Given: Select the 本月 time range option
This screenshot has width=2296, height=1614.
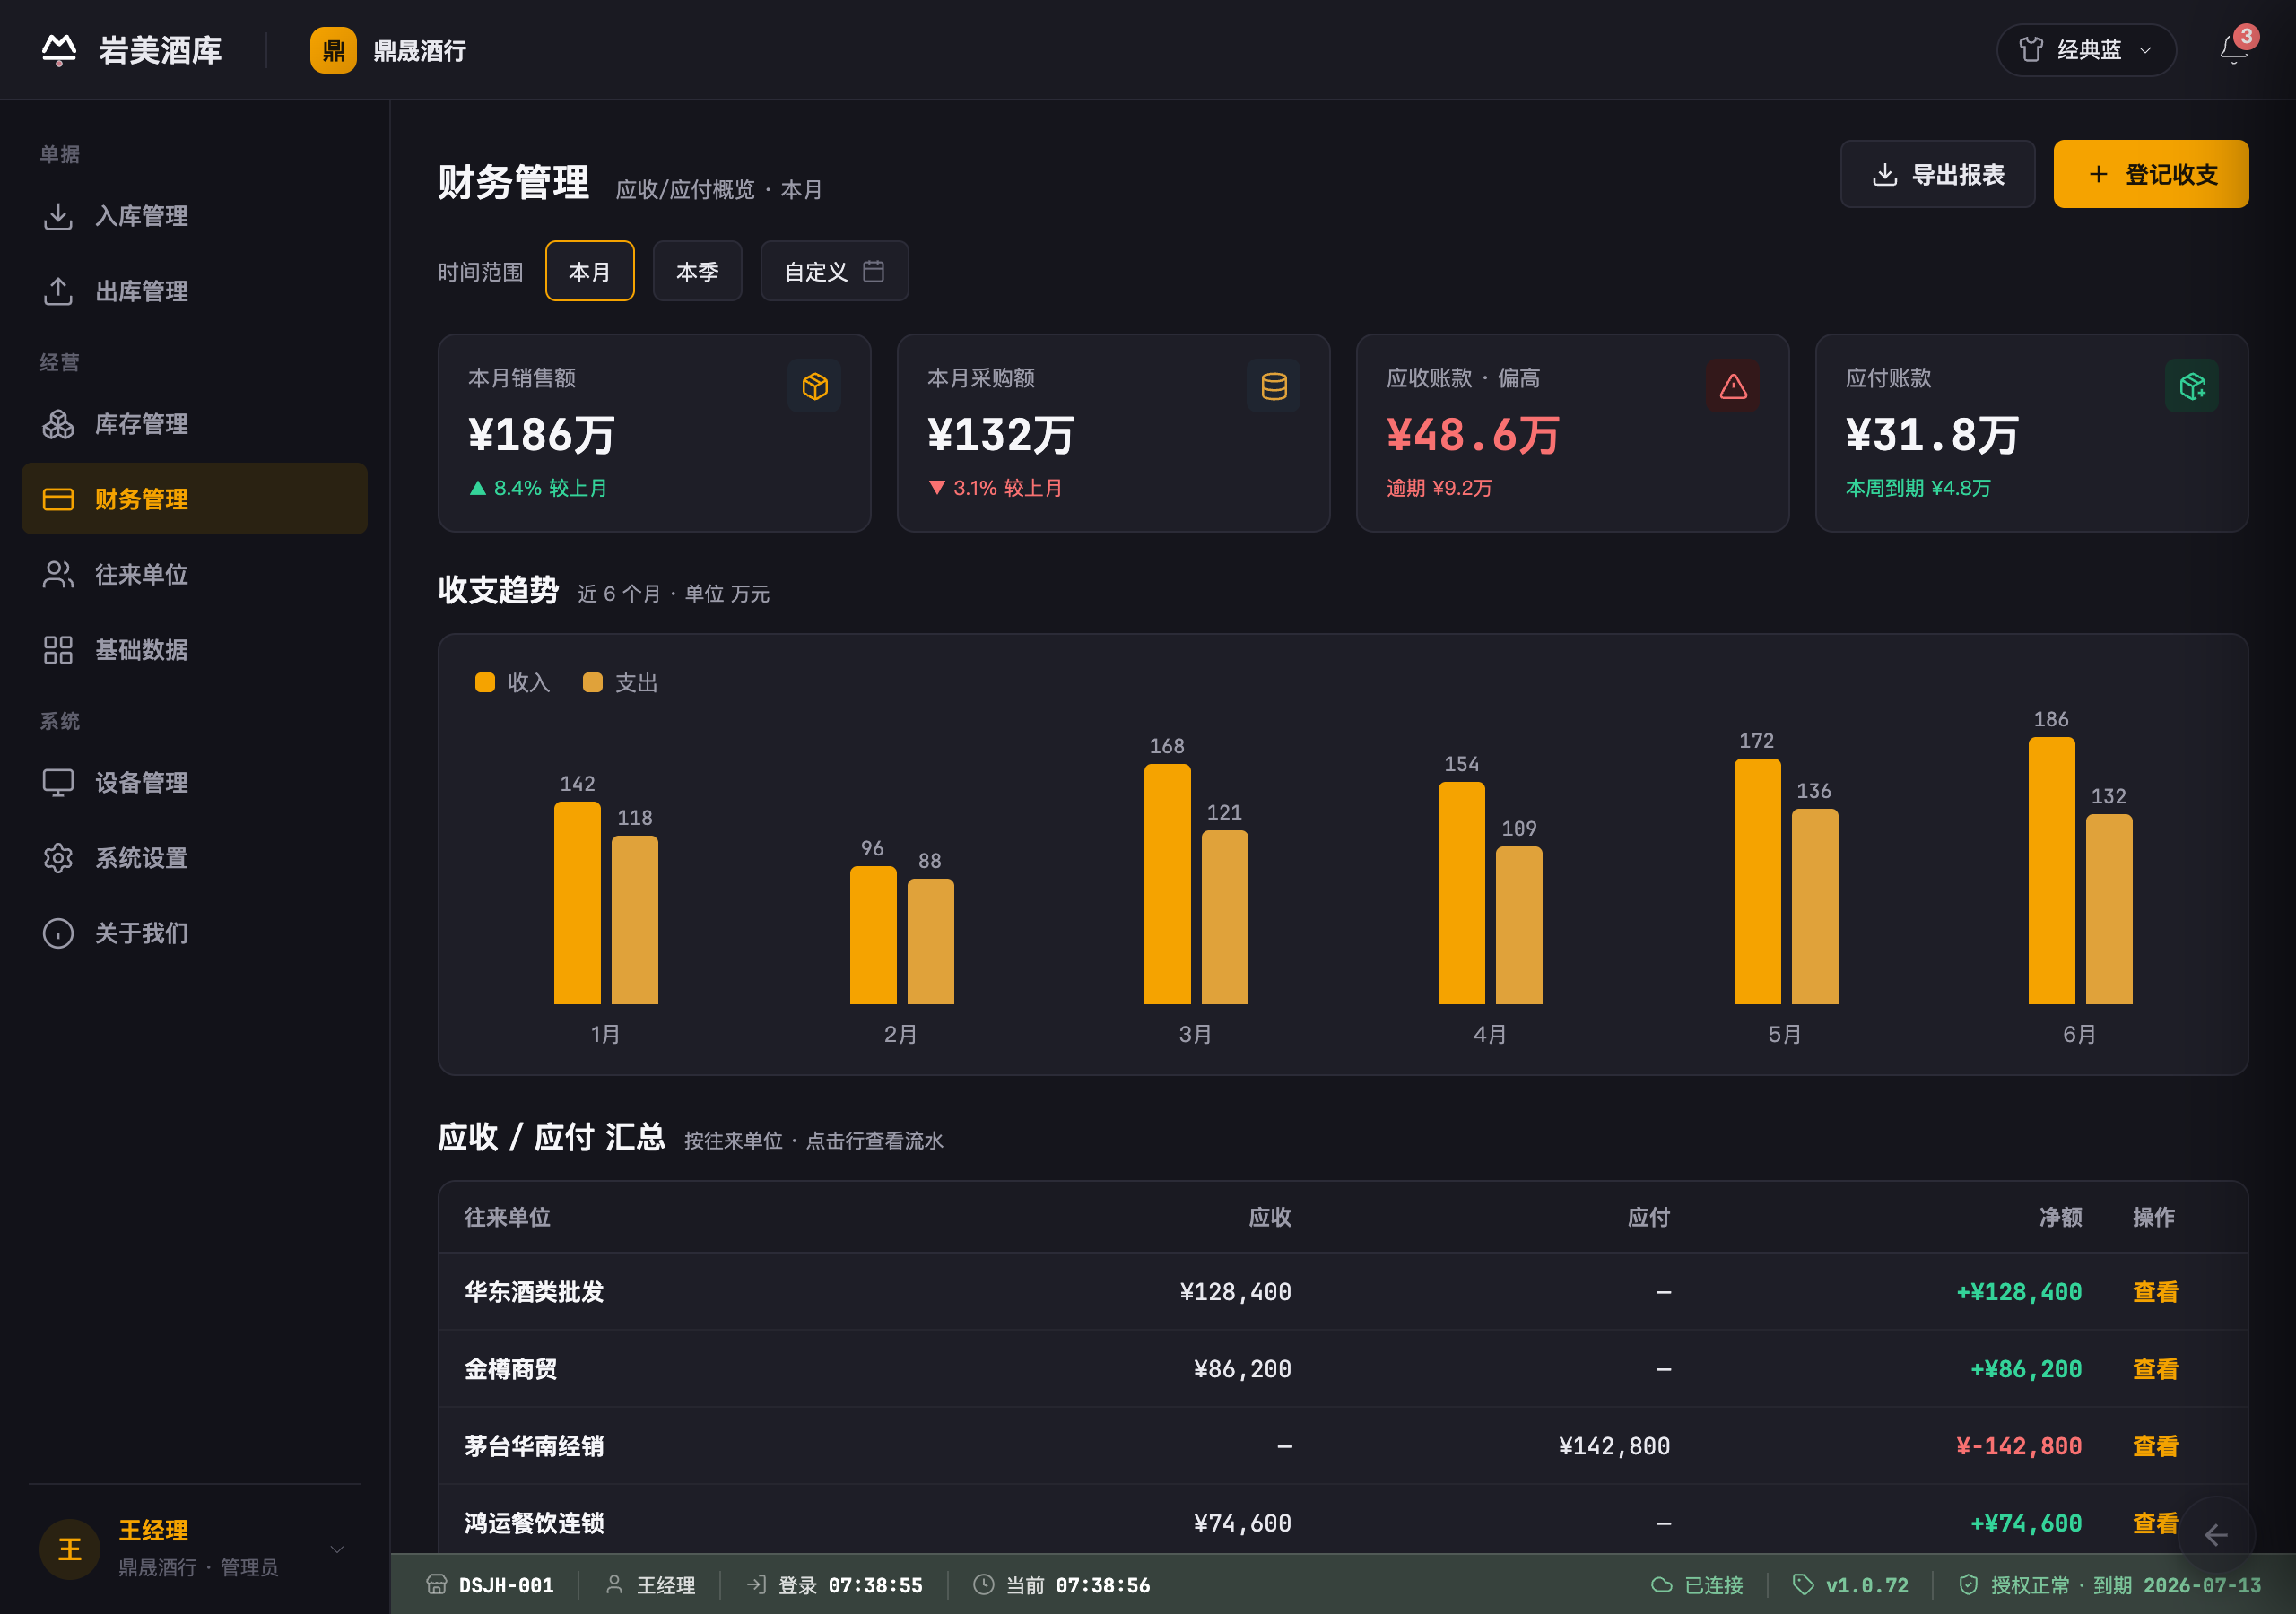Looking at the screenshot, I should coord(589,271).
